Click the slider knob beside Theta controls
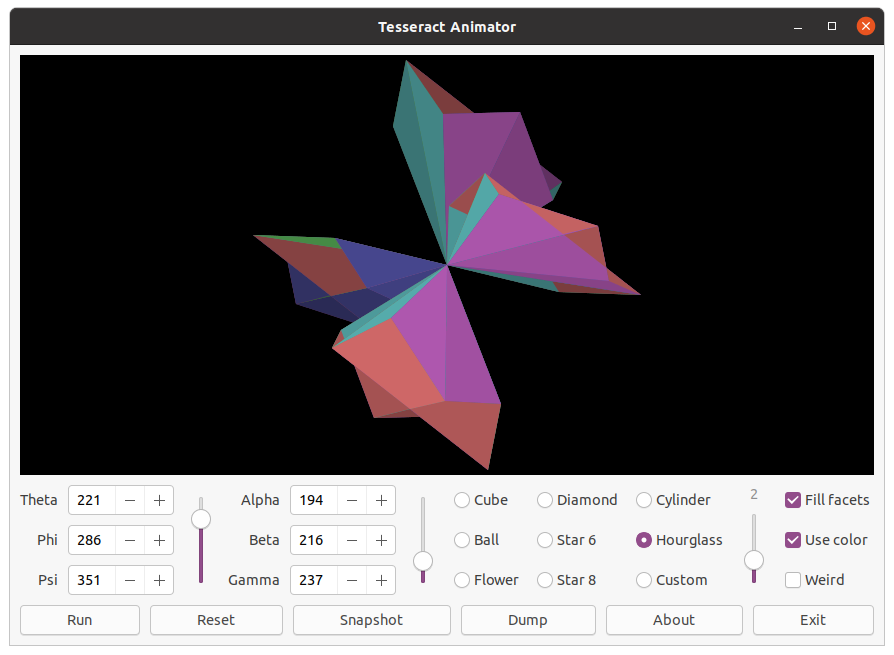The image size is (894, 655). click(x=201, y=519)
